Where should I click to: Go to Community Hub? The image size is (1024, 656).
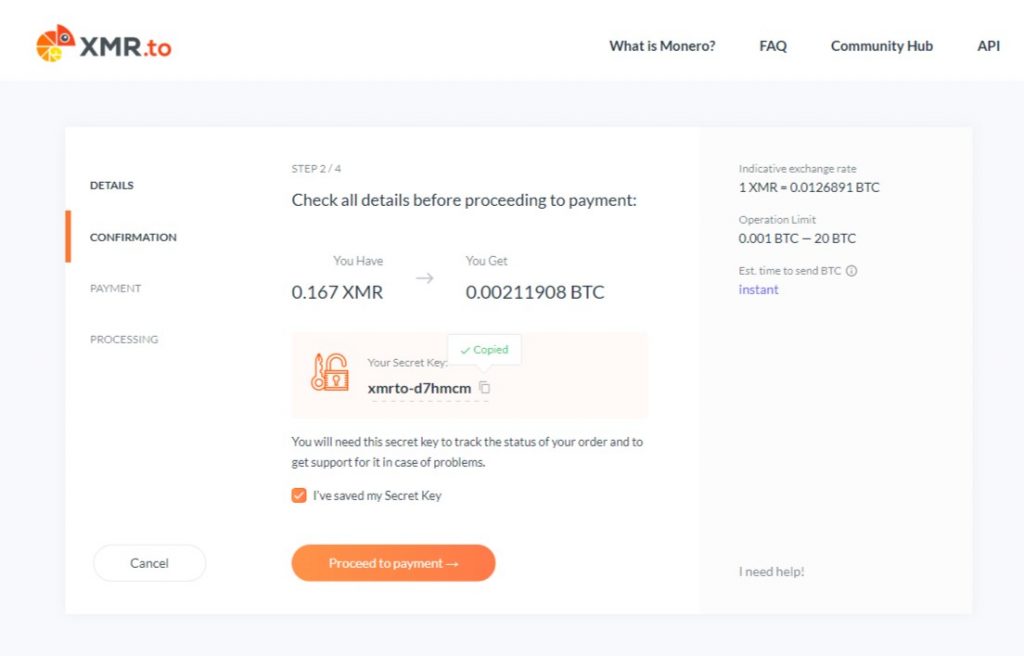coord(882,46)
